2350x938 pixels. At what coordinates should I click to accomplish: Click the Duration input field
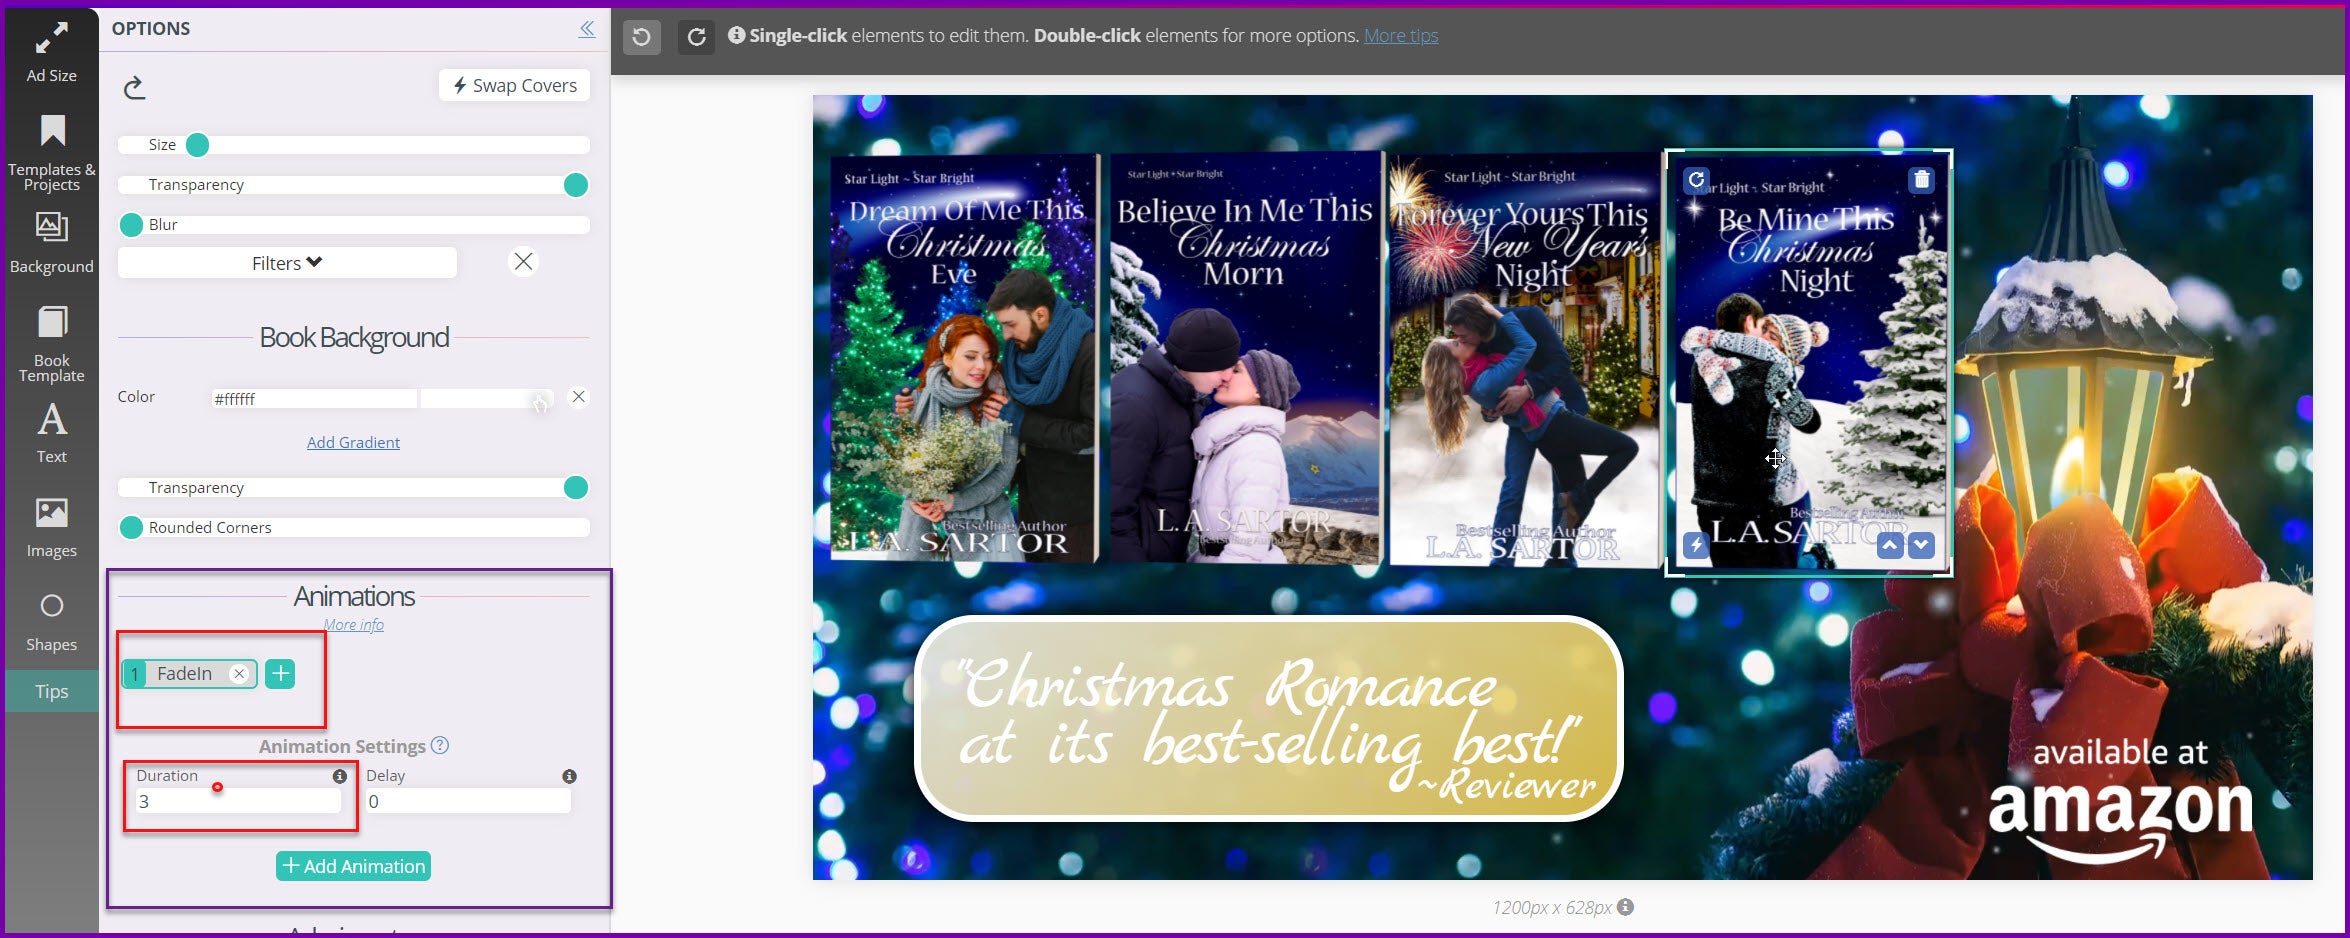(238, 801)
